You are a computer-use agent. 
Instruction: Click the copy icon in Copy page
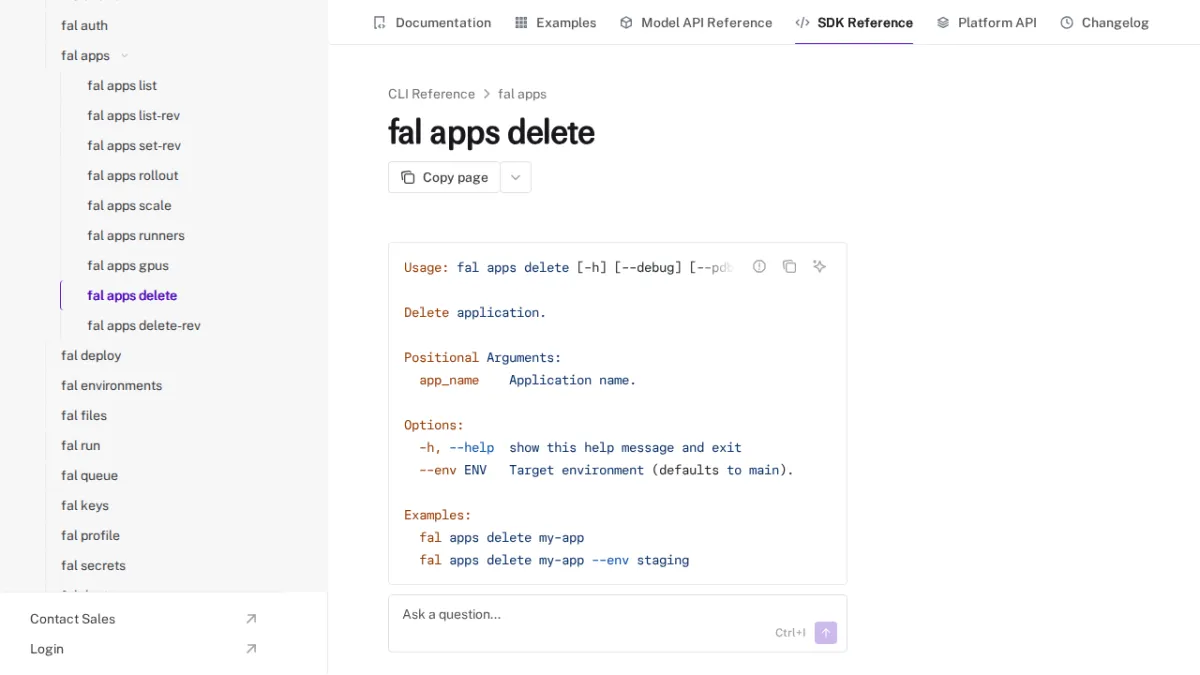coord(408,177)
